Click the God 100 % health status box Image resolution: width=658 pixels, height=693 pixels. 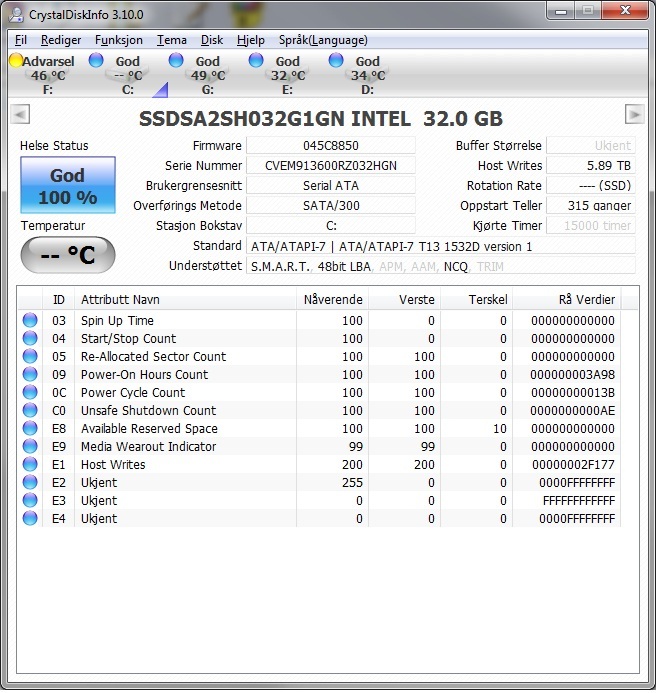(68, 185)
